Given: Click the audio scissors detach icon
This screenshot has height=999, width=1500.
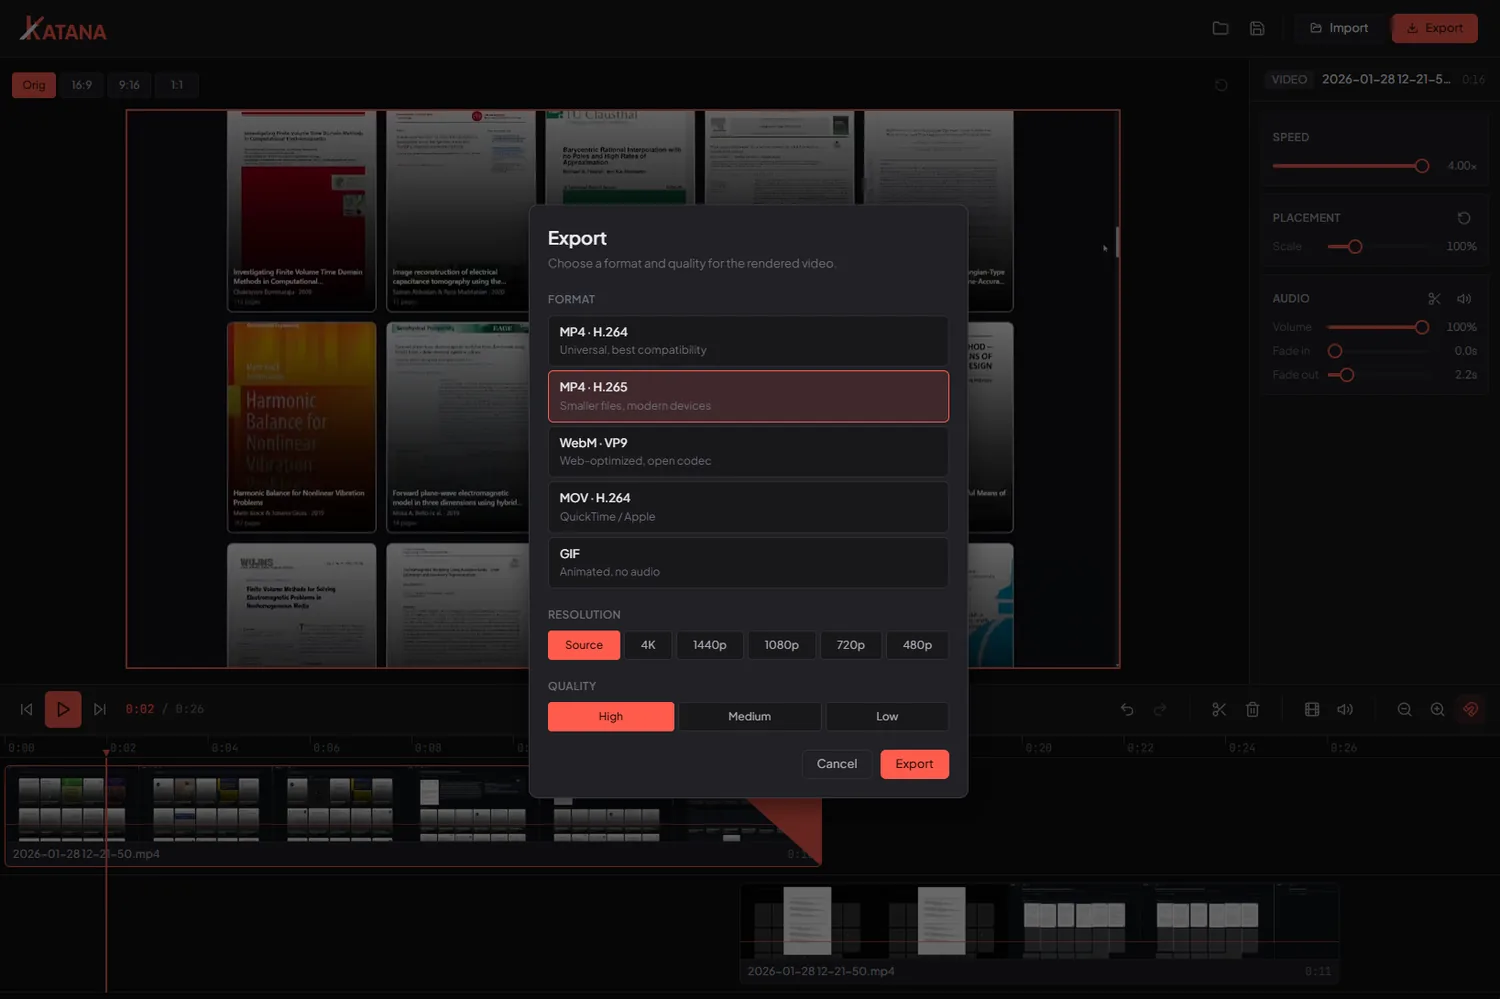Looking at the screenshot, I should [1434, 299].
